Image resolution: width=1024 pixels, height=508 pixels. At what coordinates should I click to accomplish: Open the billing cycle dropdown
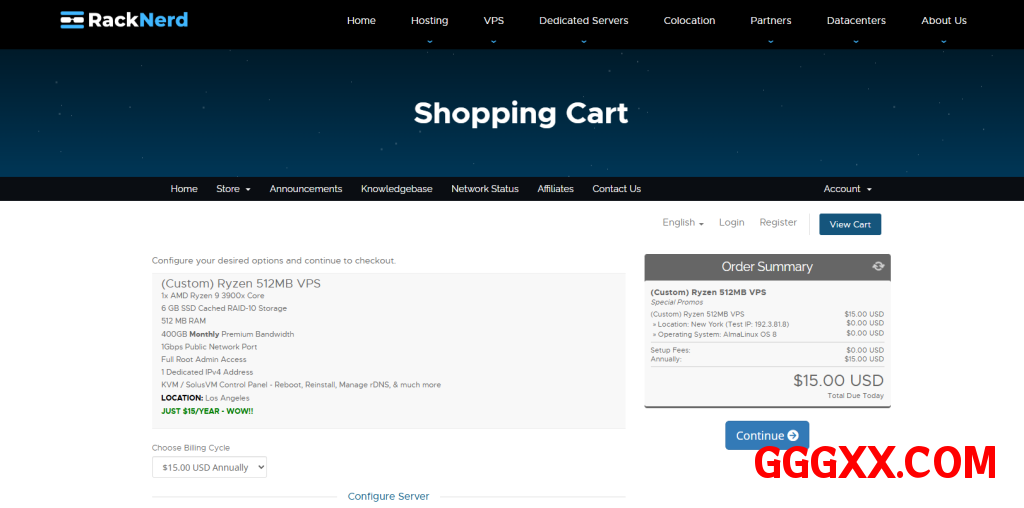[x=209, y=467]
